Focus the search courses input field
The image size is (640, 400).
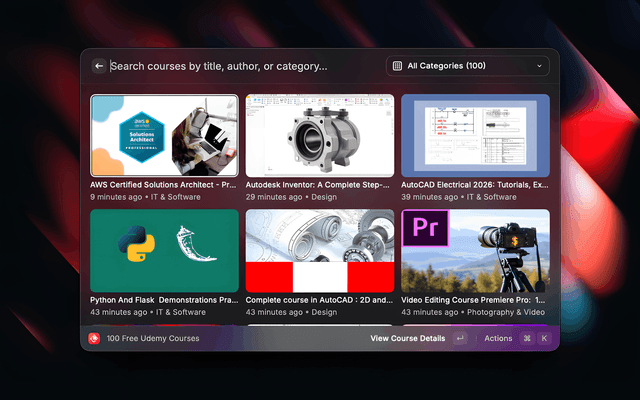click(240, 66)
